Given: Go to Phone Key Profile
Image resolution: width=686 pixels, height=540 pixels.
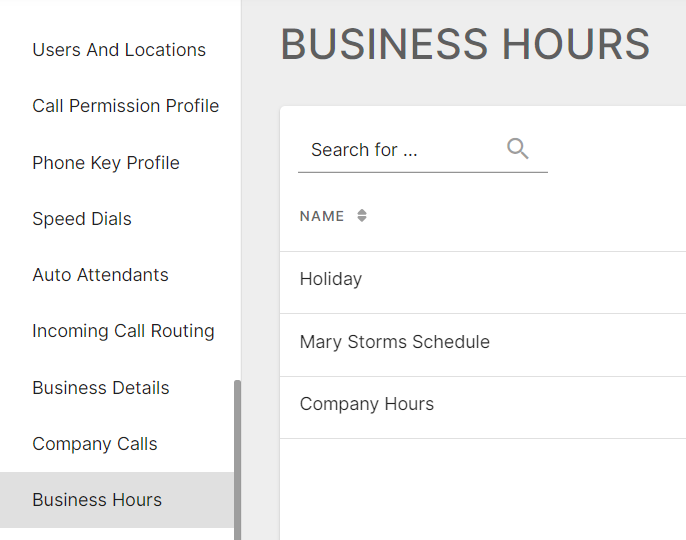Looking at the screenshot, I should coord(106,163).
